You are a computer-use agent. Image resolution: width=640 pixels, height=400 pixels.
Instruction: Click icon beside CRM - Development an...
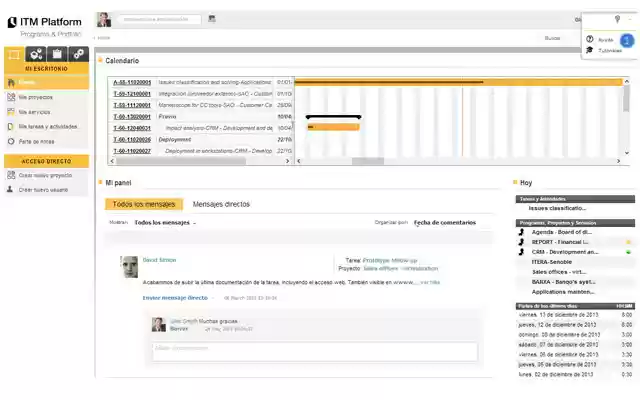coord(522,252)
